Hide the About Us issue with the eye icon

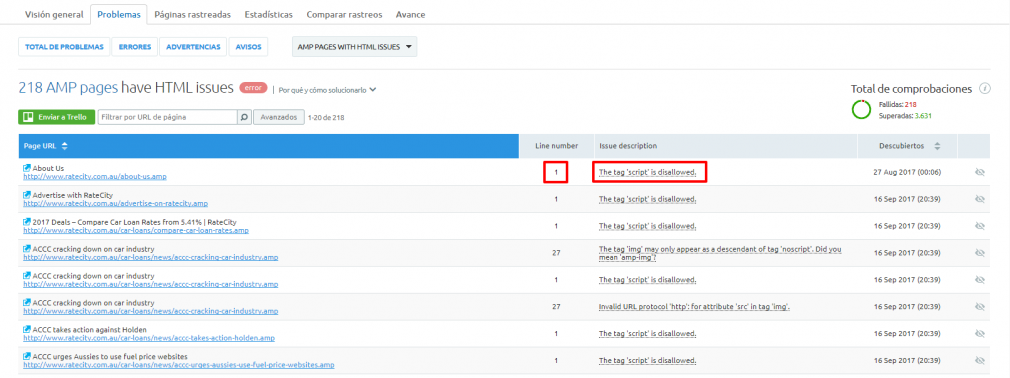tap(980, 173)
